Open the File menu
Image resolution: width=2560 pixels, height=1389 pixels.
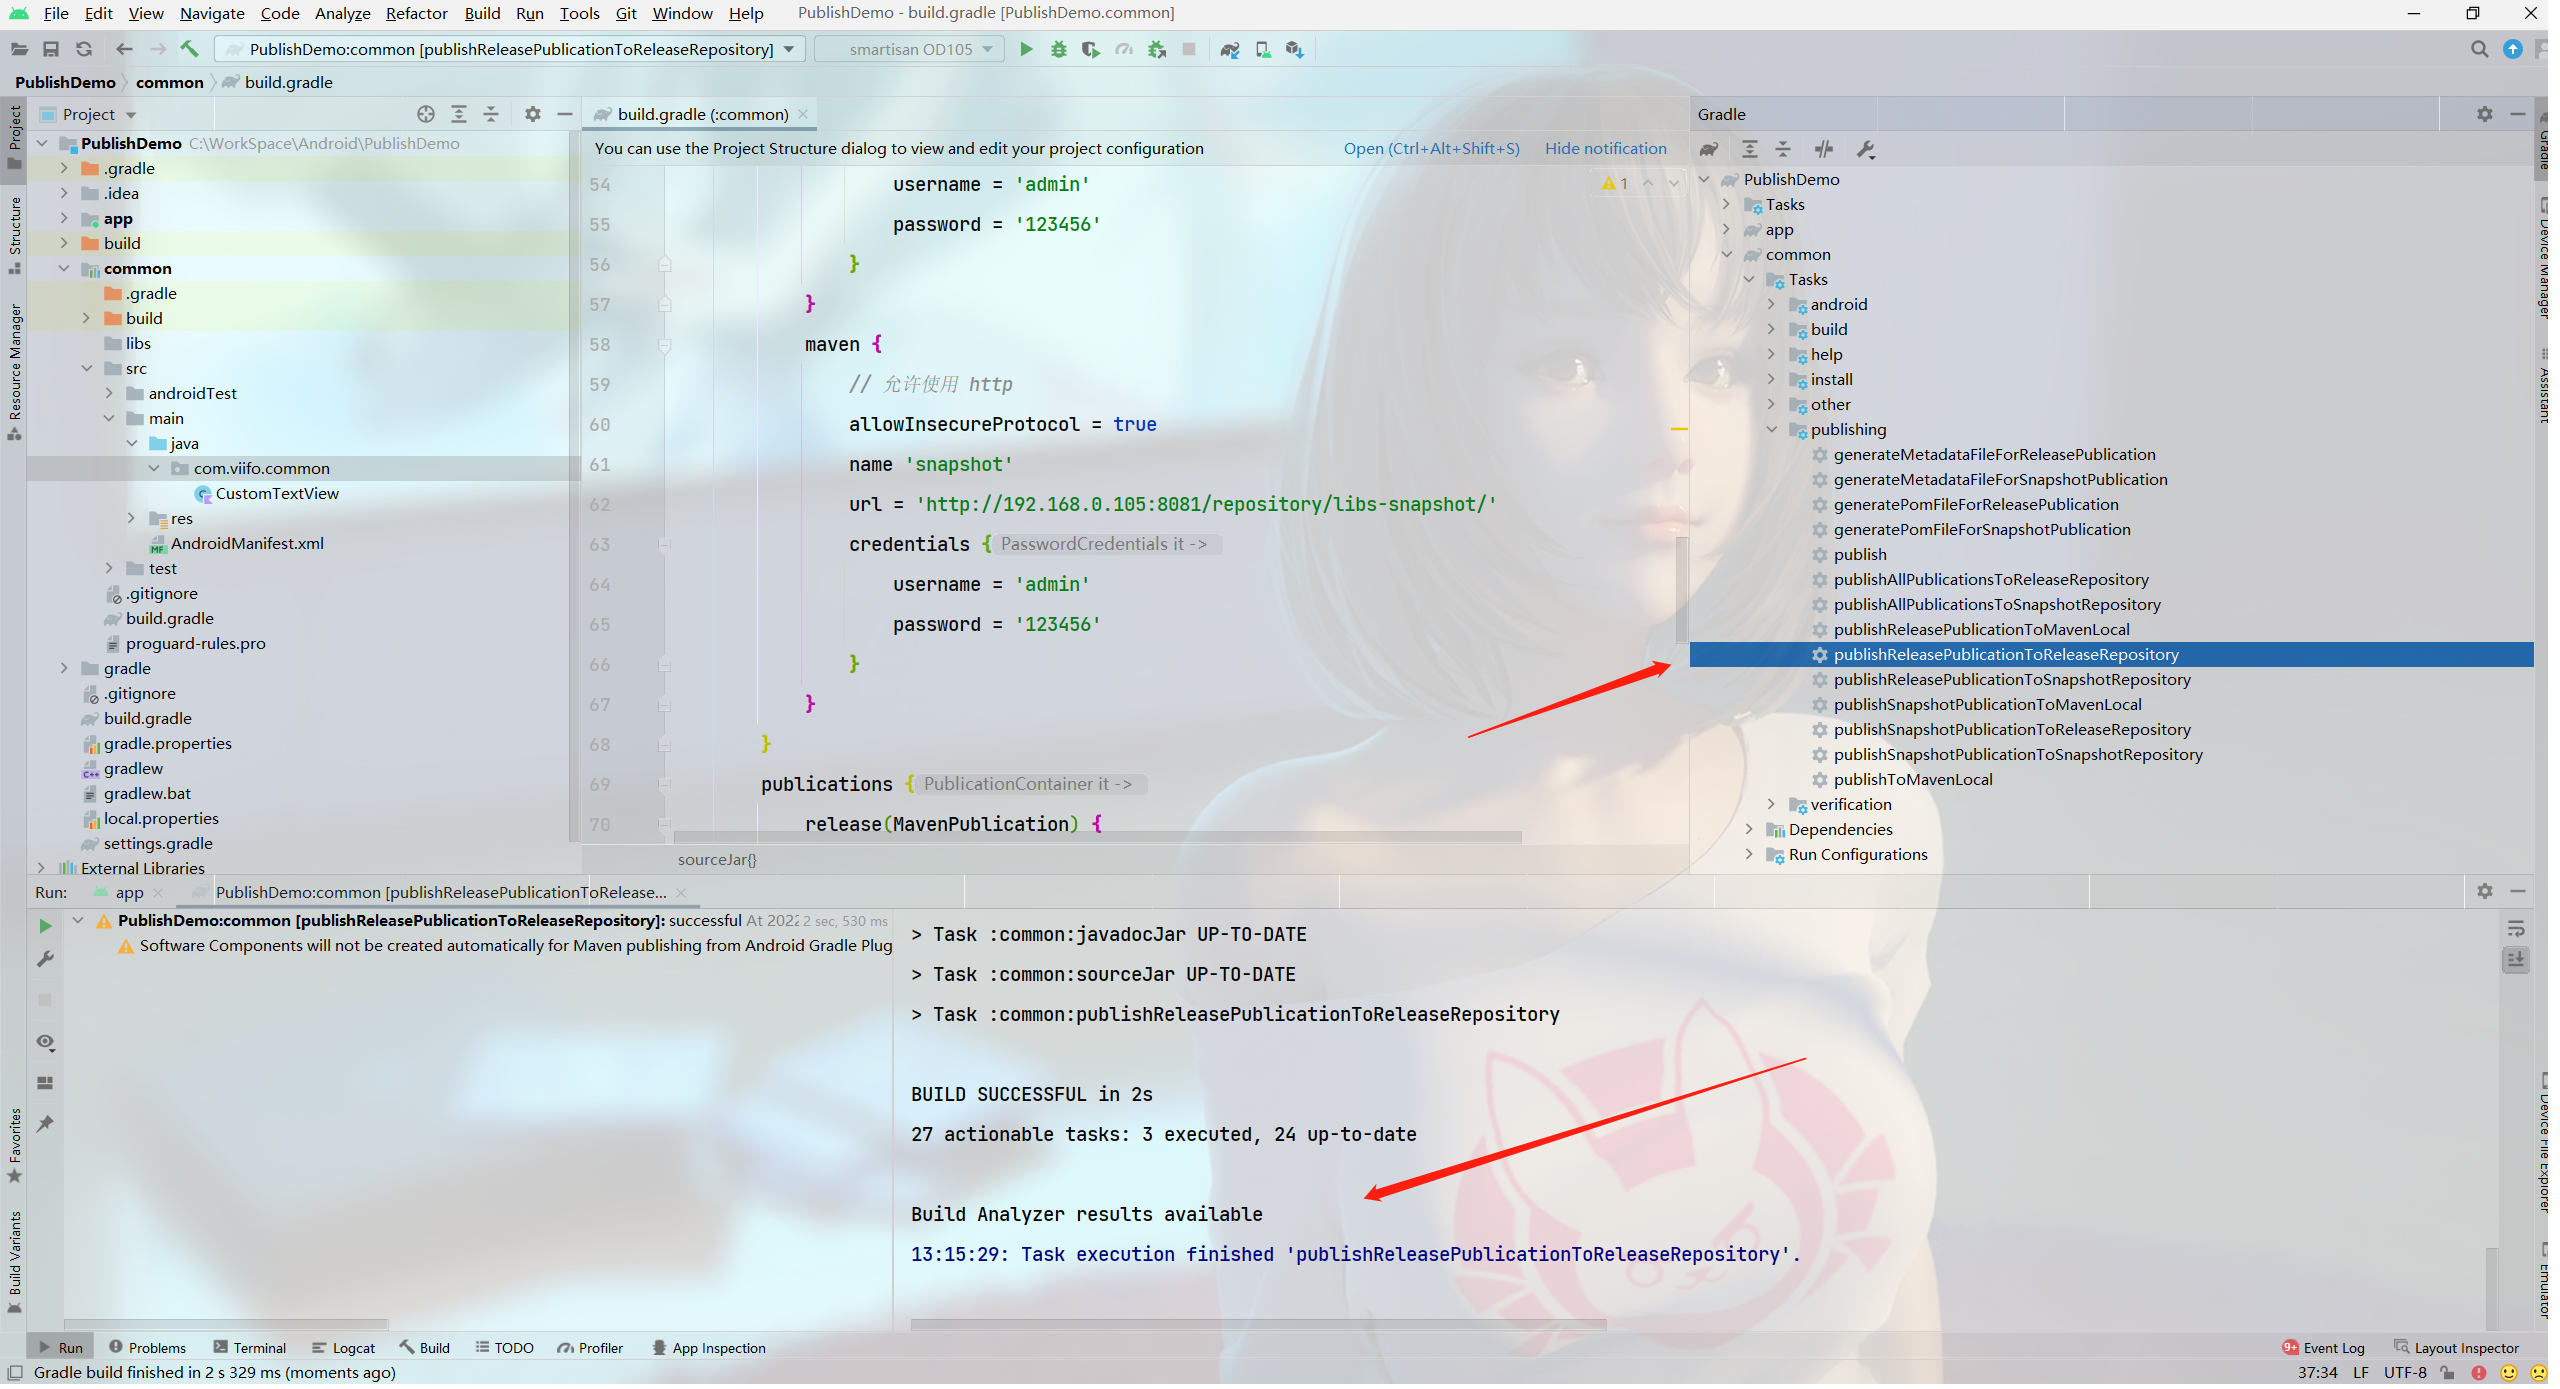pyautogui.click(x=56, y=13)
